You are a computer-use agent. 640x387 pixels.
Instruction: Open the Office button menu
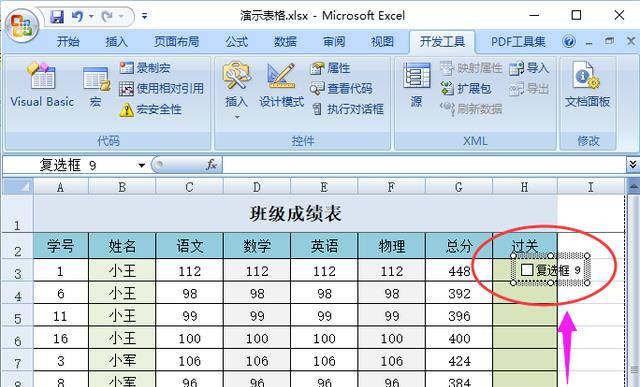point(22,25)
